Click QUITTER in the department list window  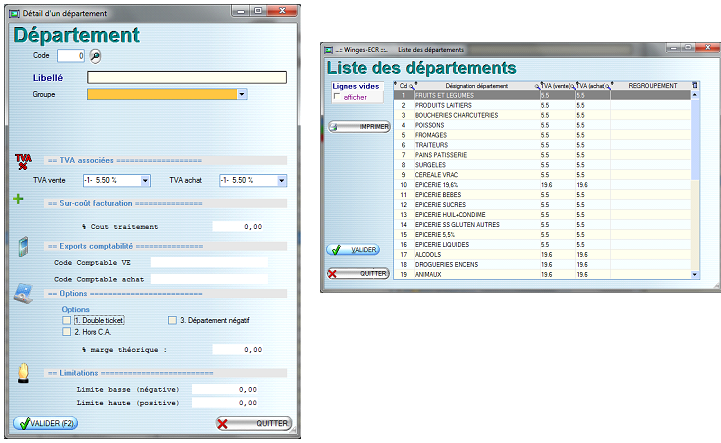click(358, 273)
